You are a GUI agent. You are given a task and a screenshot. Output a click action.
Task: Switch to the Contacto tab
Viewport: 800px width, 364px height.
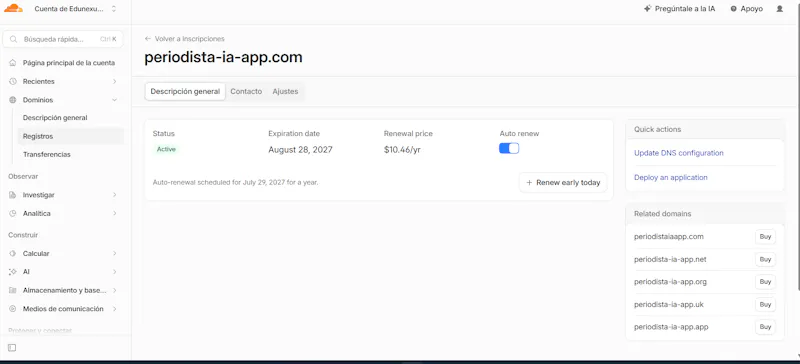246,91
